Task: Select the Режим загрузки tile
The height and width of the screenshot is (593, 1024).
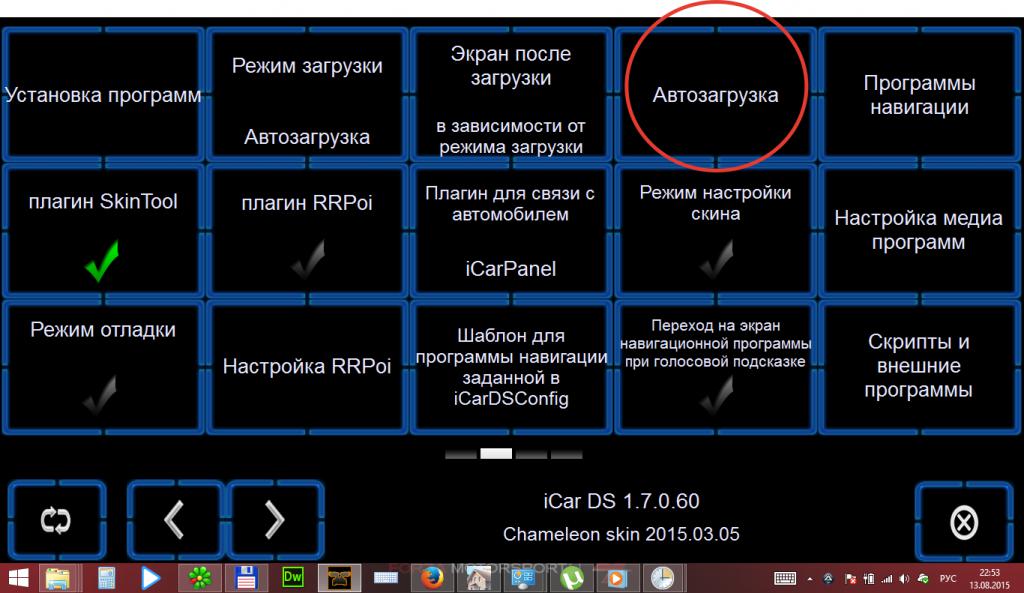Action: click(x=307, y=94)
